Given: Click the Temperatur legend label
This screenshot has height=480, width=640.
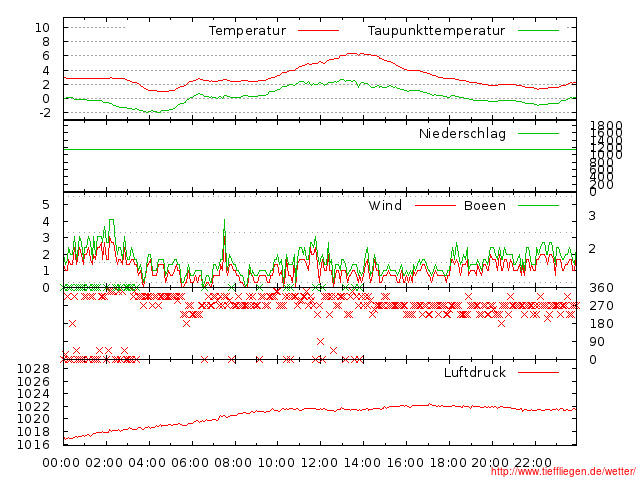Looking at the screenshot, I should pos(247,31).
